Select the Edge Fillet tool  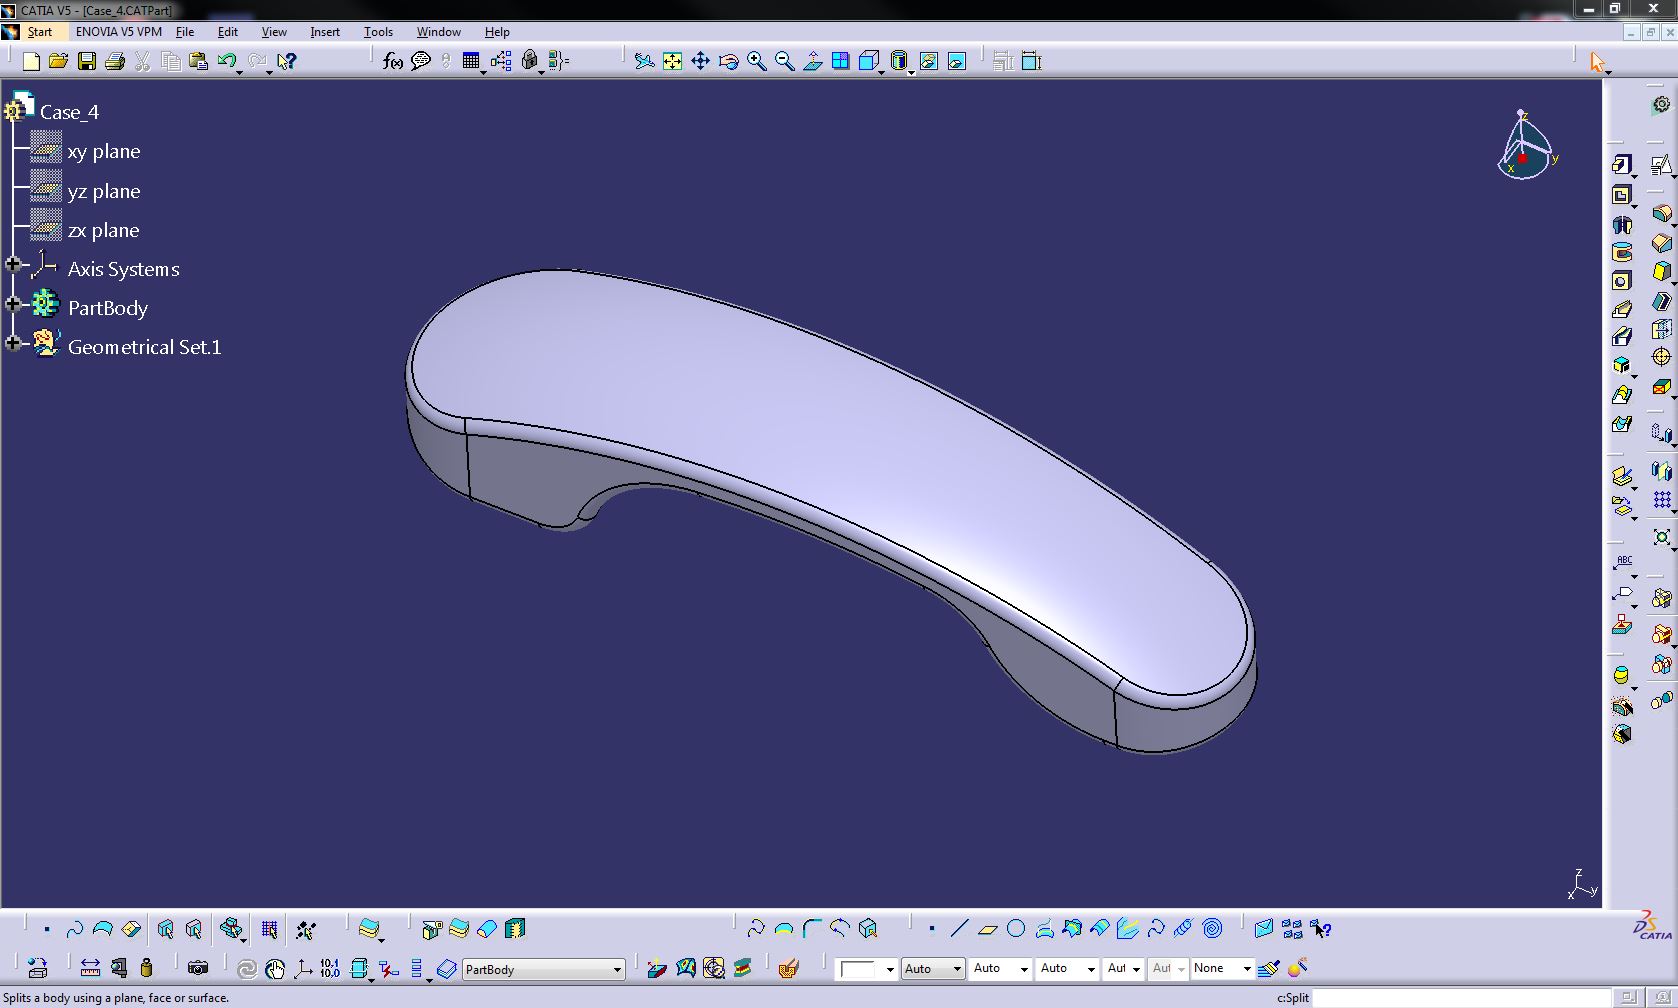(1662, 214)
